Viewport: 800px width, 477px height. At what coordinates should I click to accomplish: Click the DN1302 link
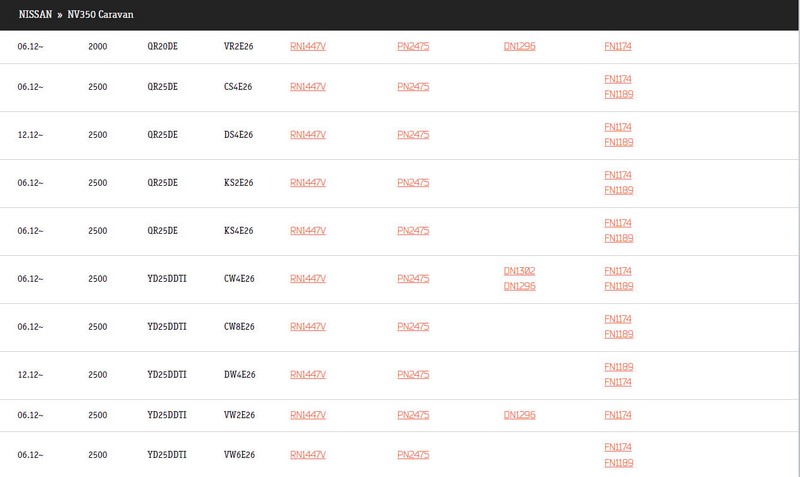click(519, 271)
